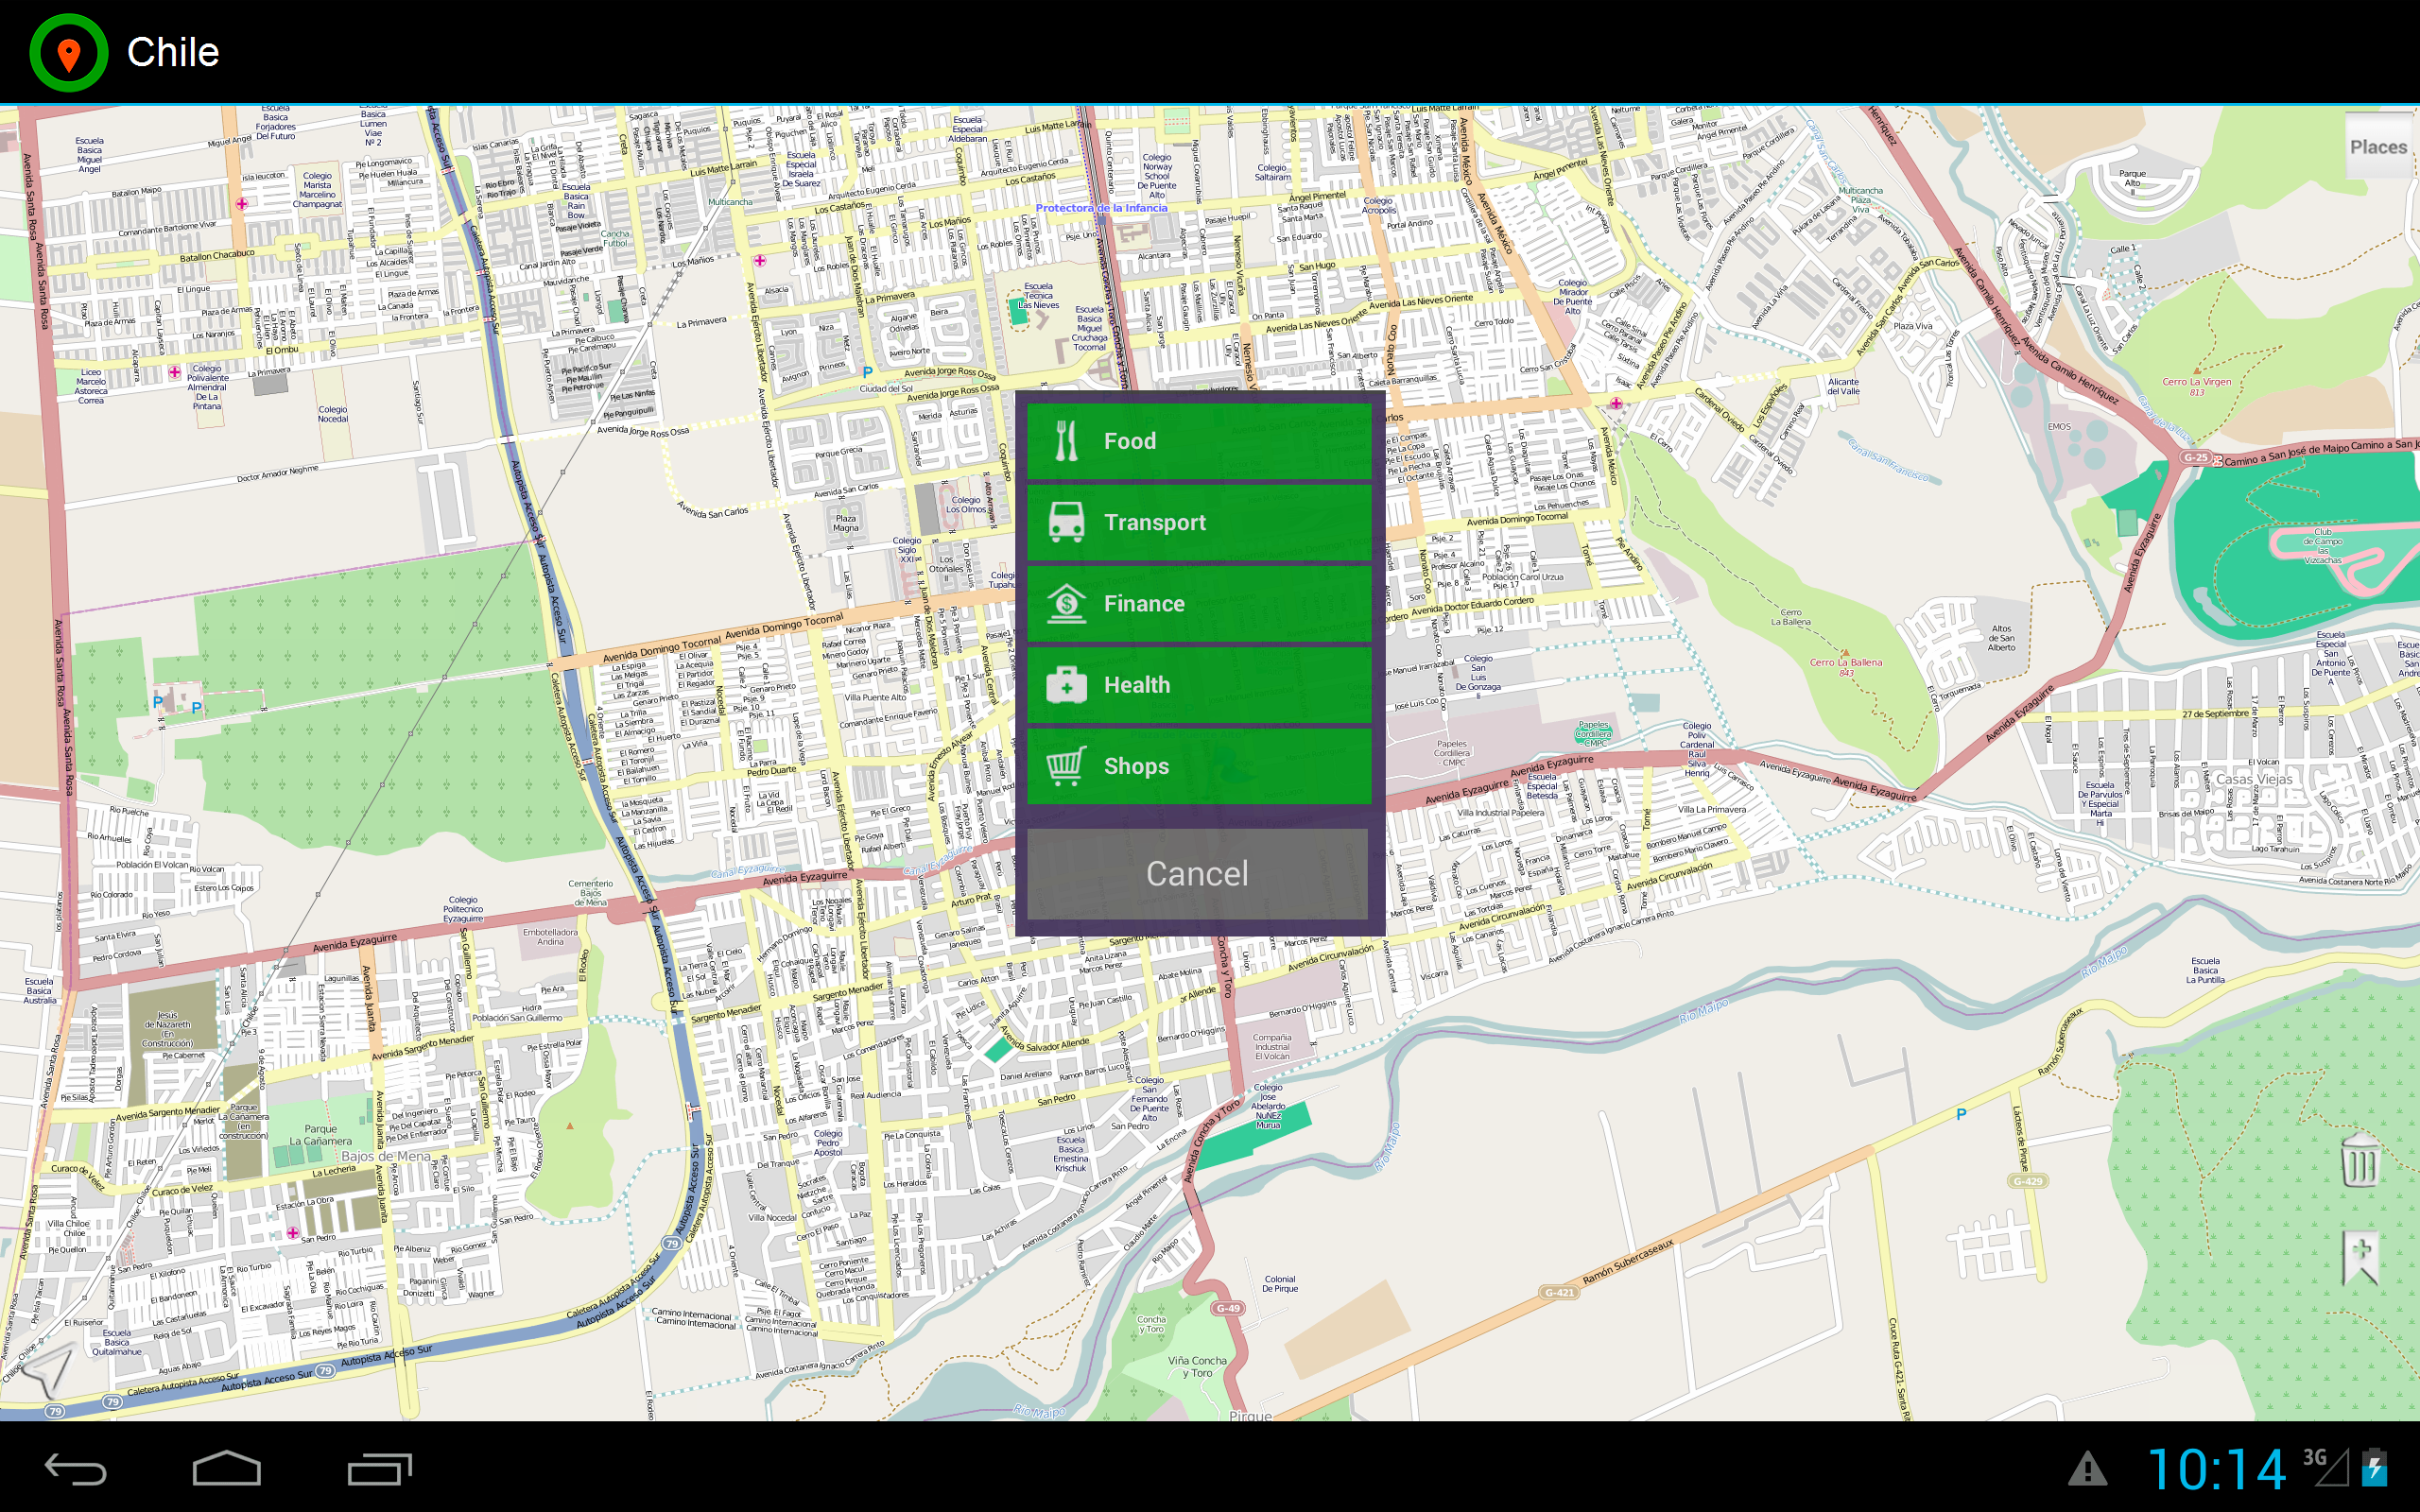Choose Transport from the category menu
The height and width of the screenshot is (1512, 2420).
[x=1198, y=522]
